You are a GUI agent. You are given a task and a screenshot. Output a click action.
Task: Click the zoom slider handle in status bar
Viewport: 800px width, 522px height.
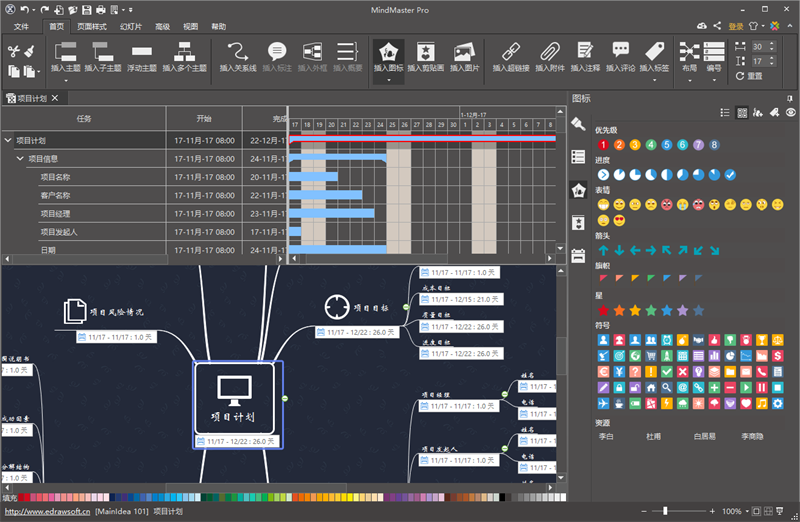click(x=665, y=511)
